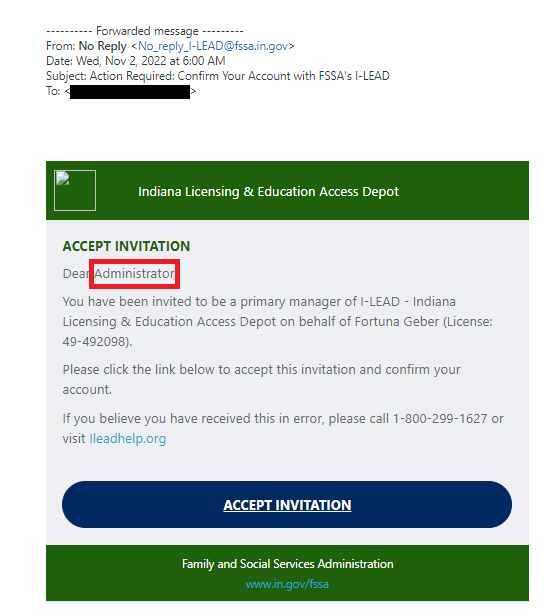Click the Forwarded message divider line

145,31
